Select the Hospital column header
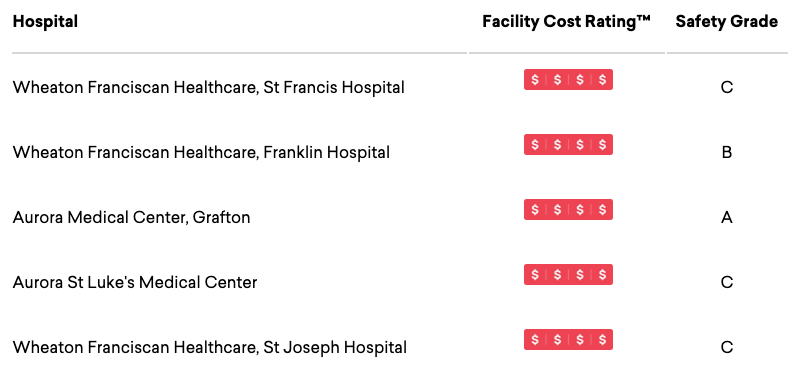The image size is (800, 381). click(45, 21)
